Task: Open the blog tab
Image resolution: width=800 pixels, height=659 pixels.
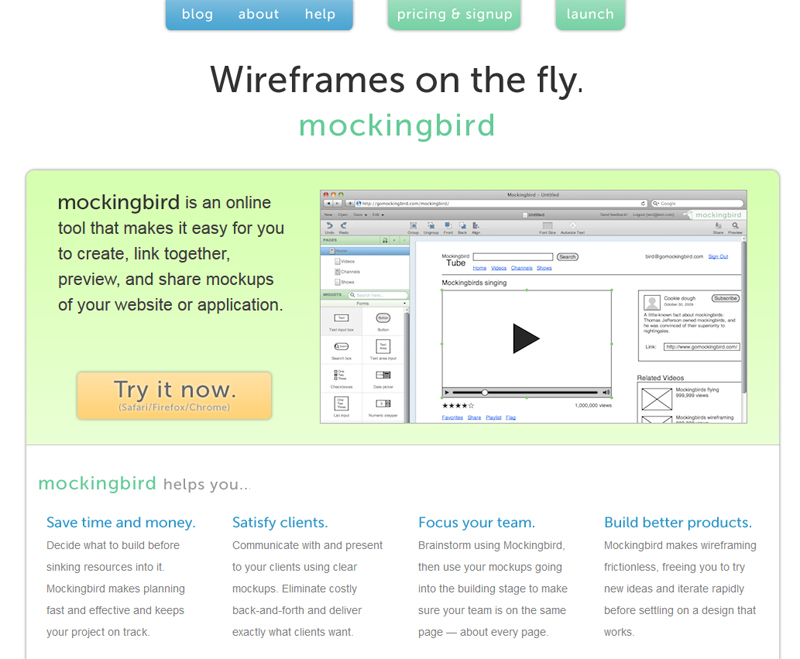Action: point(197,14)
